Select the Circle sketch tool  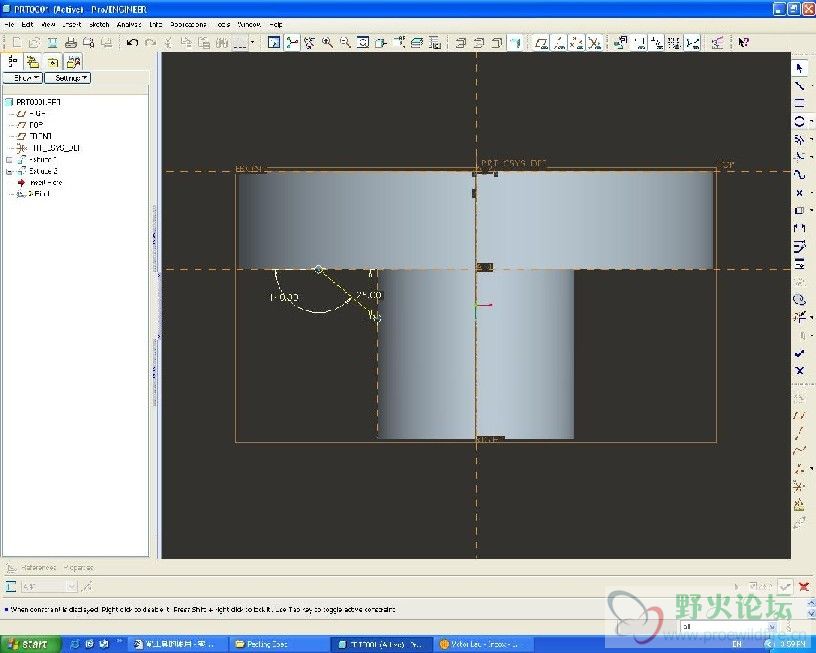tap(799, 121)
